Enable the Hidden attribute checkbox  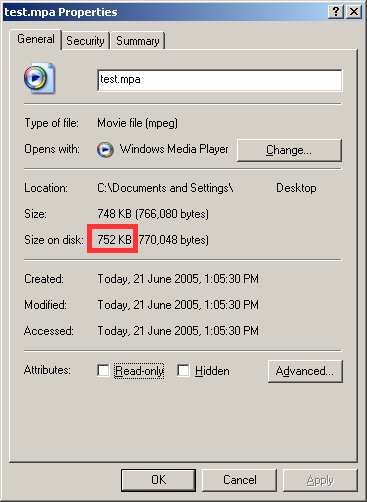point(183,370)
